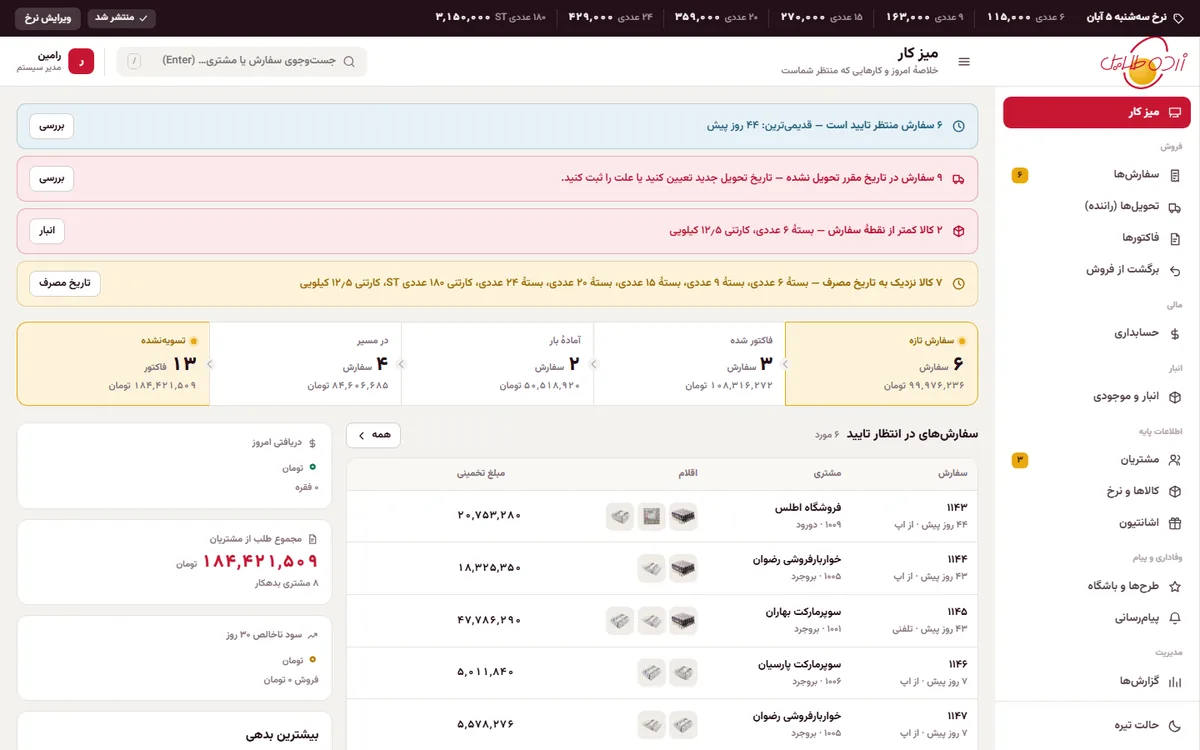The width and height of the screenshot is (1200, 750).
Task: Open the سود ناخالص ۳۰ روز card
Action: point(174,658)
